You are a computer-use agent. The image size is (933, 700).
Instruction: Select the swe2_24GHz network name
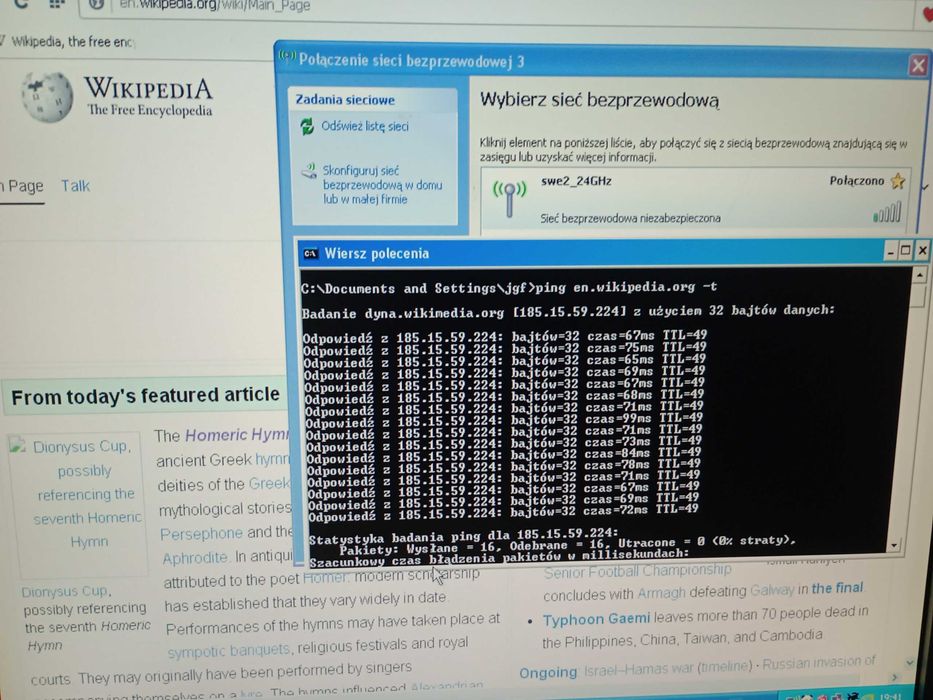click(x=576, y=181)
